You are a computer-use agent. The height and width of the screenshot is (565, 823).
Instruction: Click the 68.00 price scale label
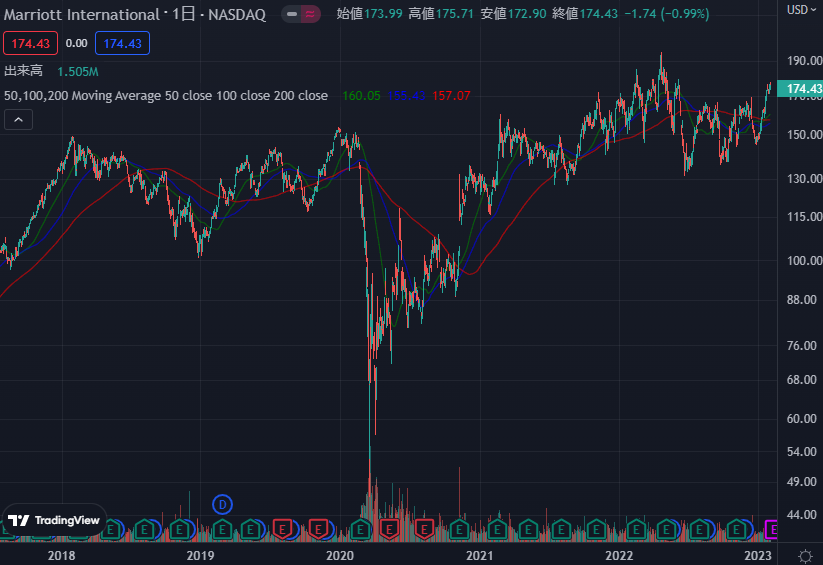pos(801,380)
